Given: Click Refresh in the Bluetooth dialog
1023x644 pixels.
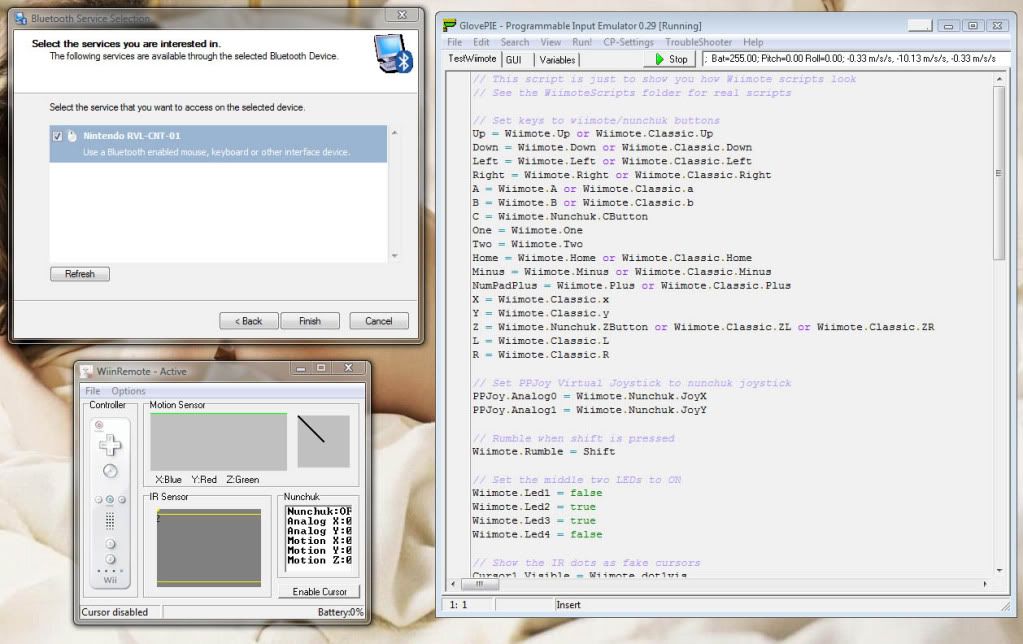Looking at the screenshot, I should (80, 274).
